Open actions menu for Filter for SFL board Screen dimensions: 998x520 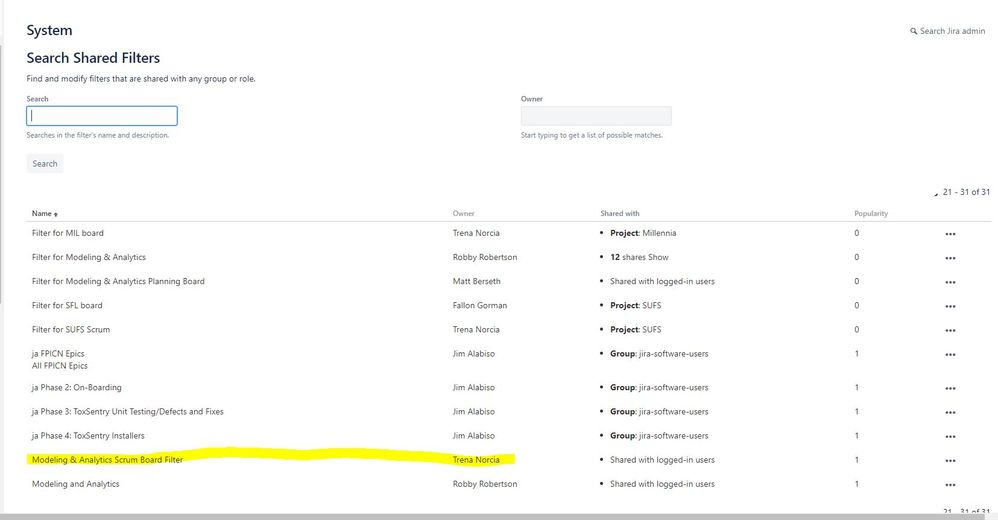950,307
